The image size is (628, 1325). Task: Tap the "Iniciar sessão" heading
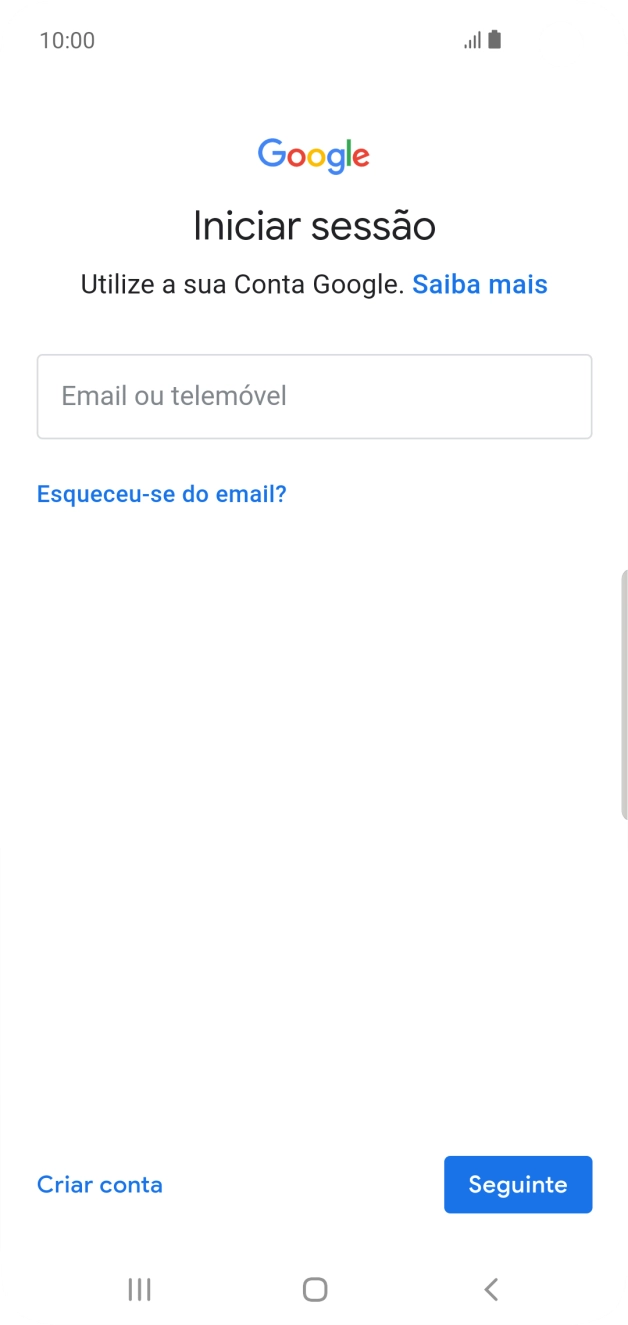tap(314, 225)
